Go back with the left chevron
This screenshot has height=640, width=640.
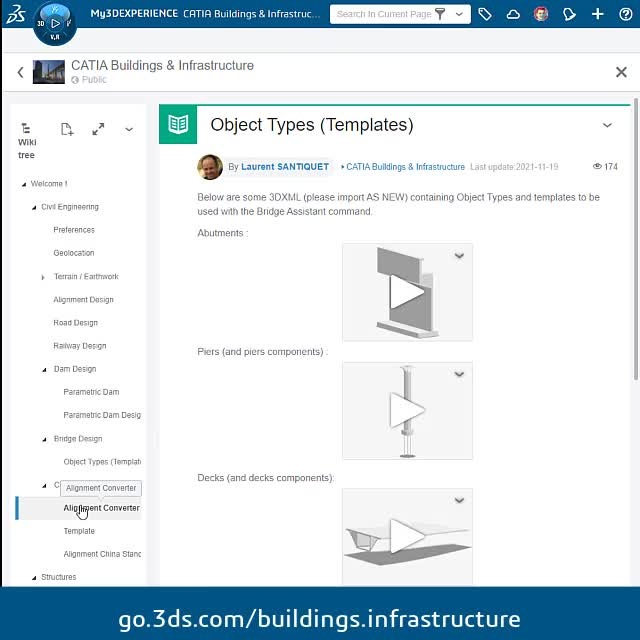(x=20, y=72)
